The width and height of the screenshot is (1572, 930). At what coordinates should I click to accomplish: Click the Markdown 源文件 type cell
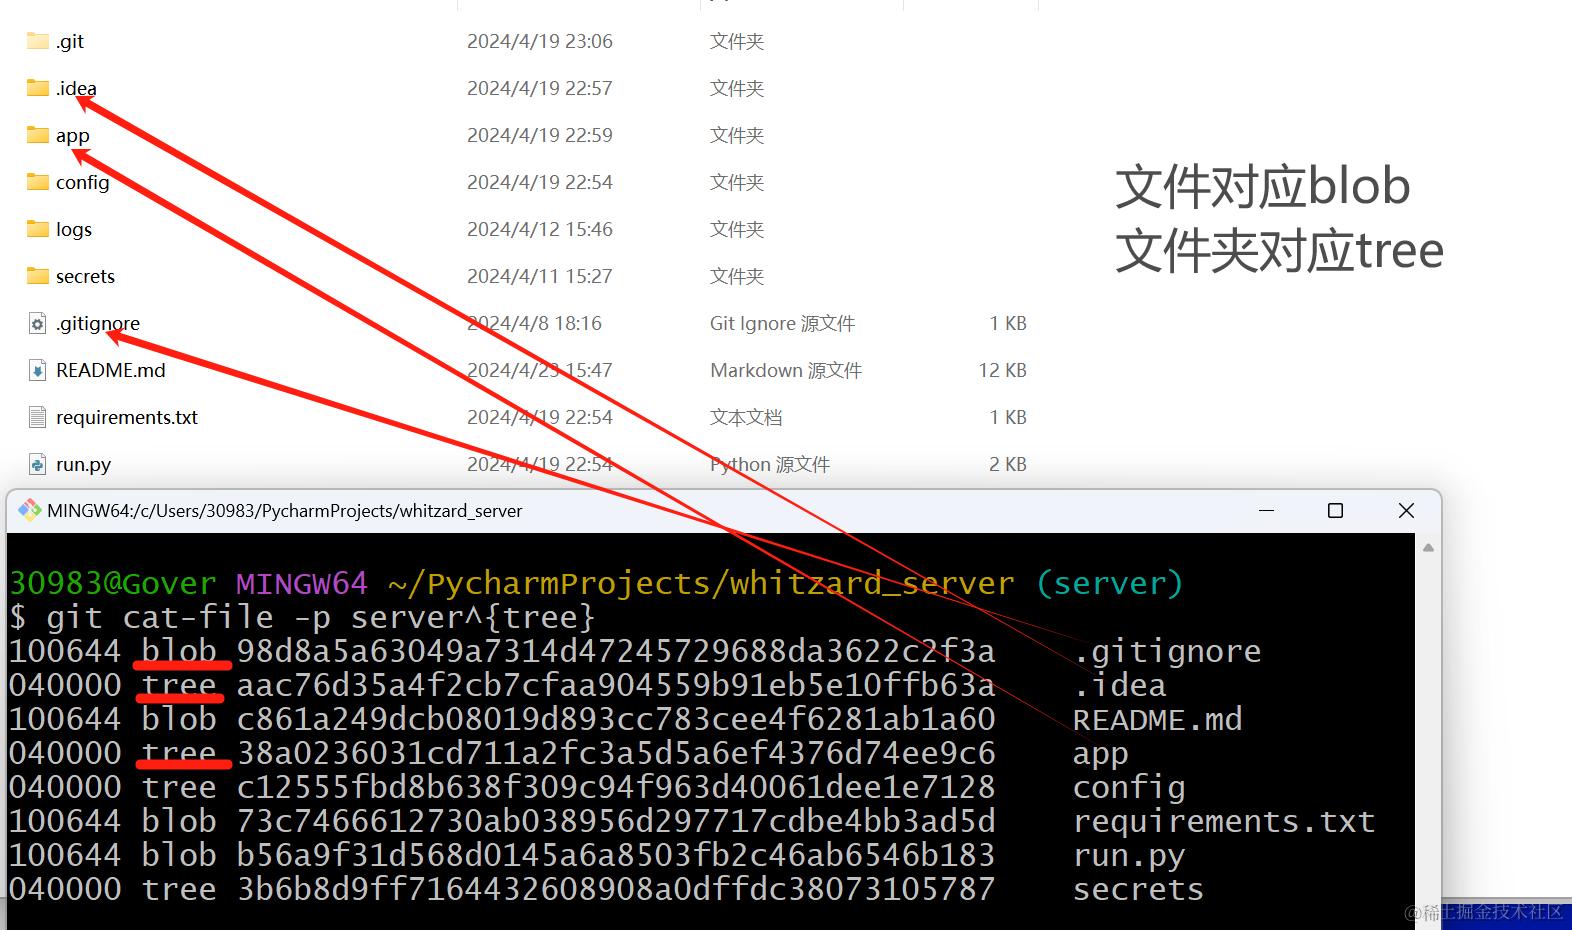[786, 370]
